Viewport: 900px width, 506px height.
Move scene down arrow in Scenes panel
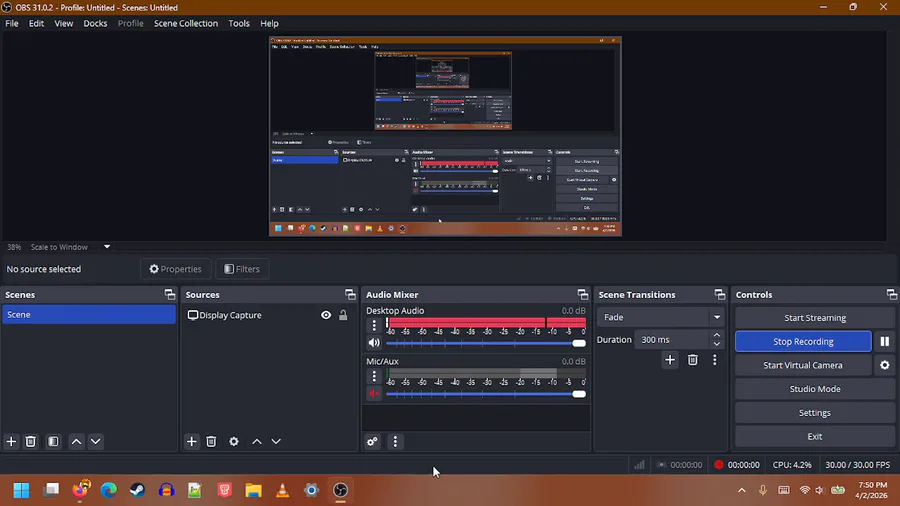[96, 441]
